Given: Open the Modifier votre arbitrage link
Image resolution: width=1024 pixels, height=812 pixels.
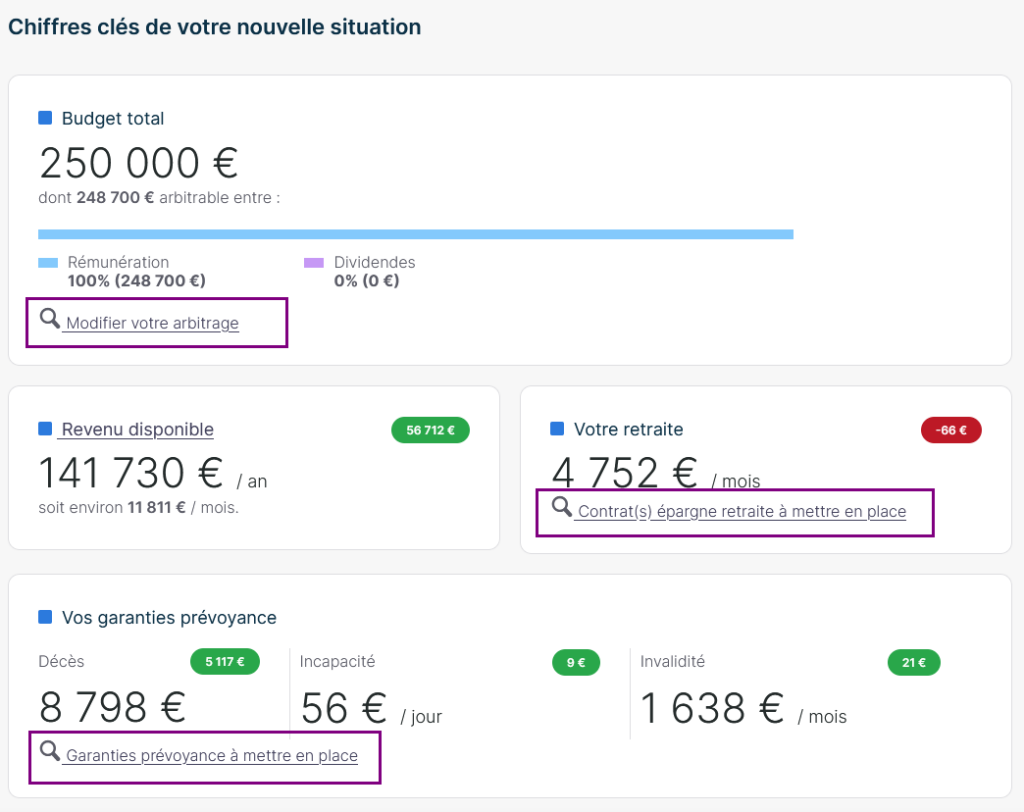Looking at the screenshot, I should [152, 324].
